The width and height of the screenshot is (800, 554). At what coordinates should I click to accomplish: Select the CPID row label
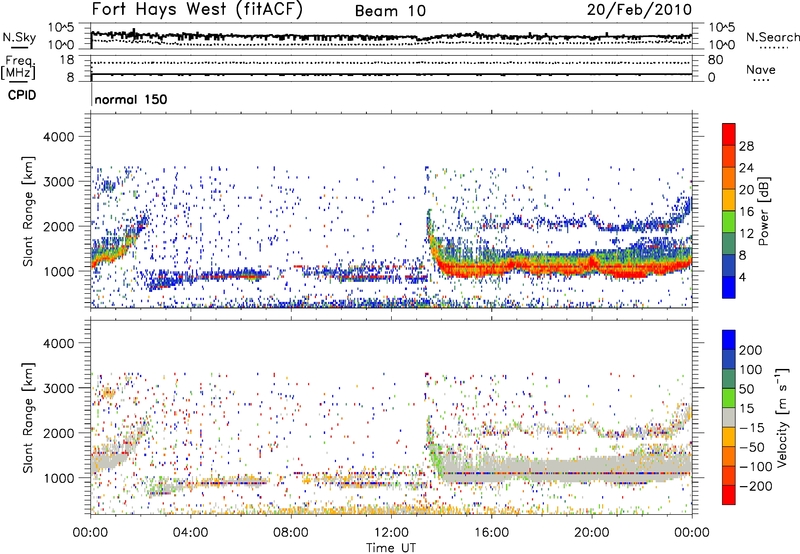[x=22, y=95]
